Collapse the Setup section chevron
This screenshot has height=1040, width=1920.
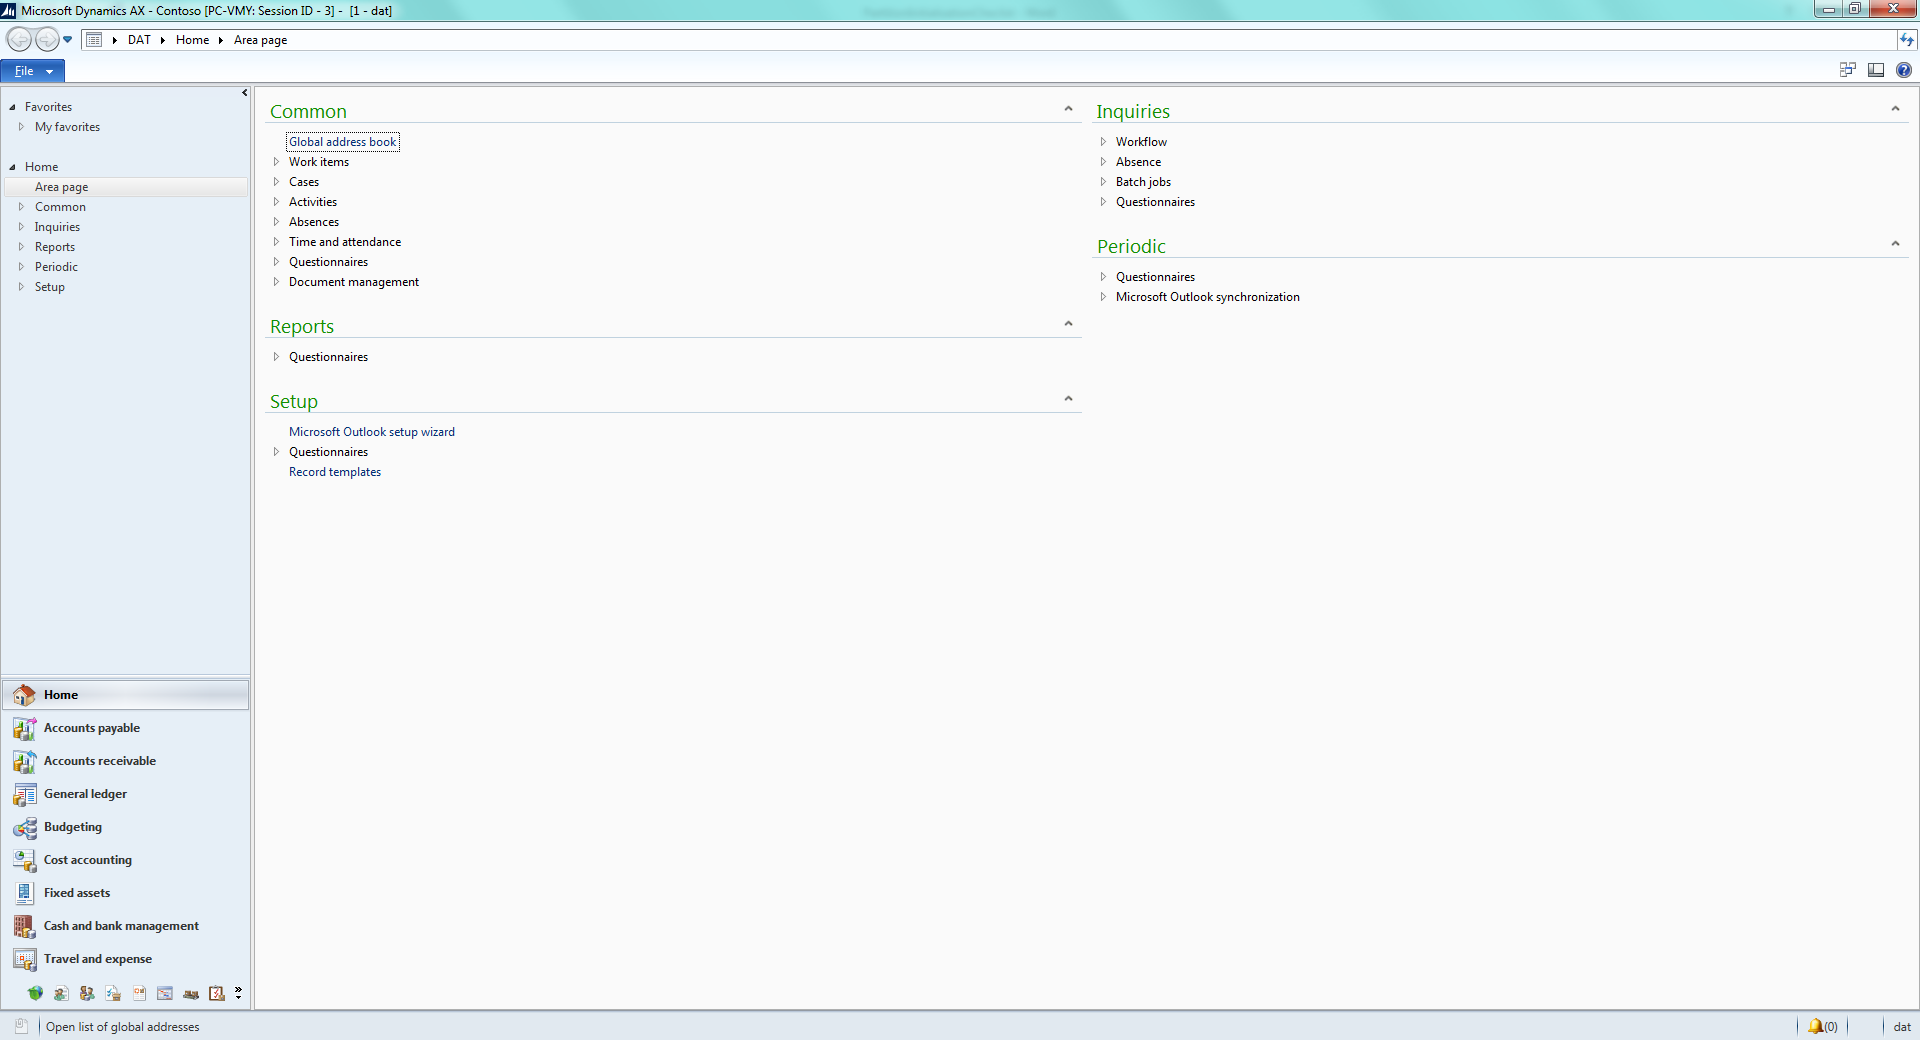pos(1068,399)
